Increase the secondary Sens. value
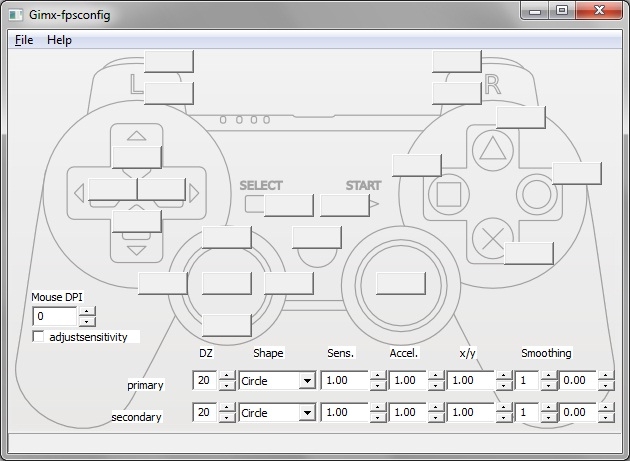The image size is (630, 461). tap(378, 408)
